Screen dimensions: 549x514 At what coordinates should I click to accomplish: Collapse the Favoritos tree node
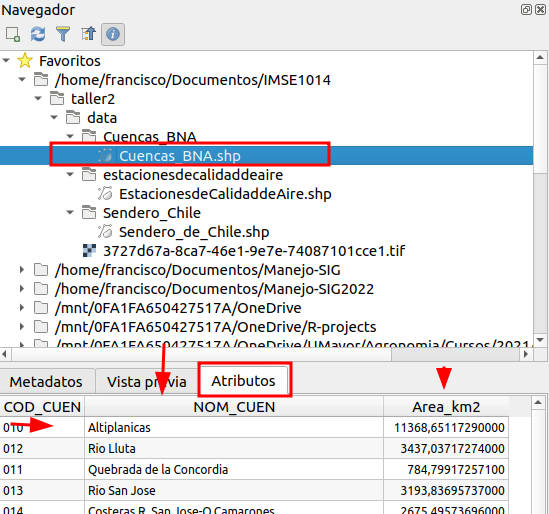tap(6, 61)
